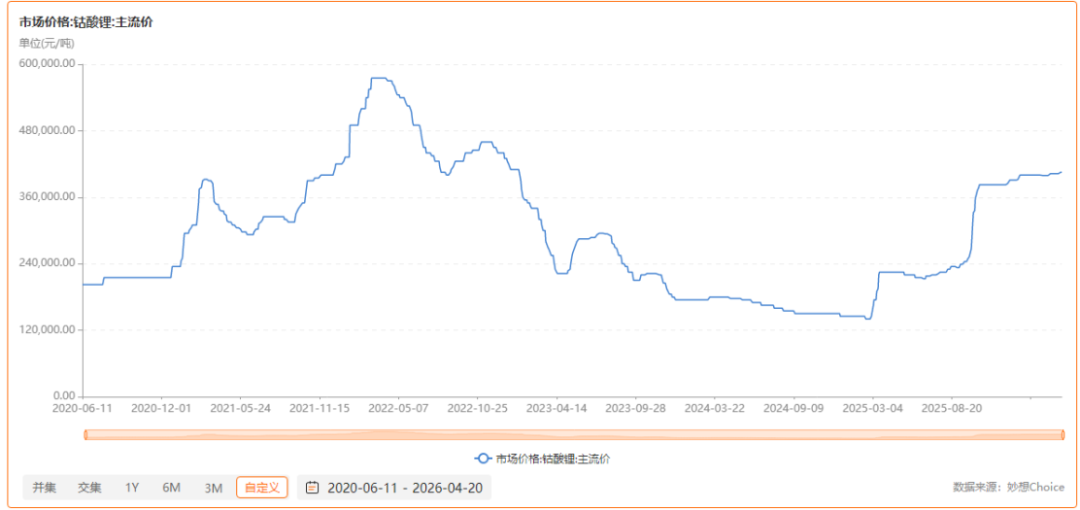Click y-axis label 480,000.00
This screenshot has height=510, width=1080.
pos(49,130)
